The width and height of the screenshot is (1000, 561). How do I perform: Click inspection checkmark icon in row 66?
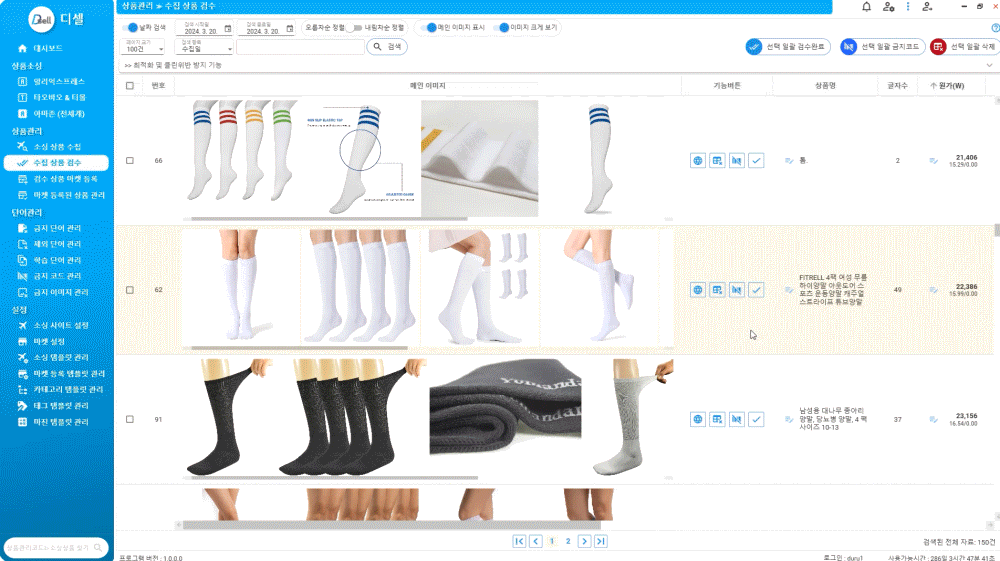point(756,161)
